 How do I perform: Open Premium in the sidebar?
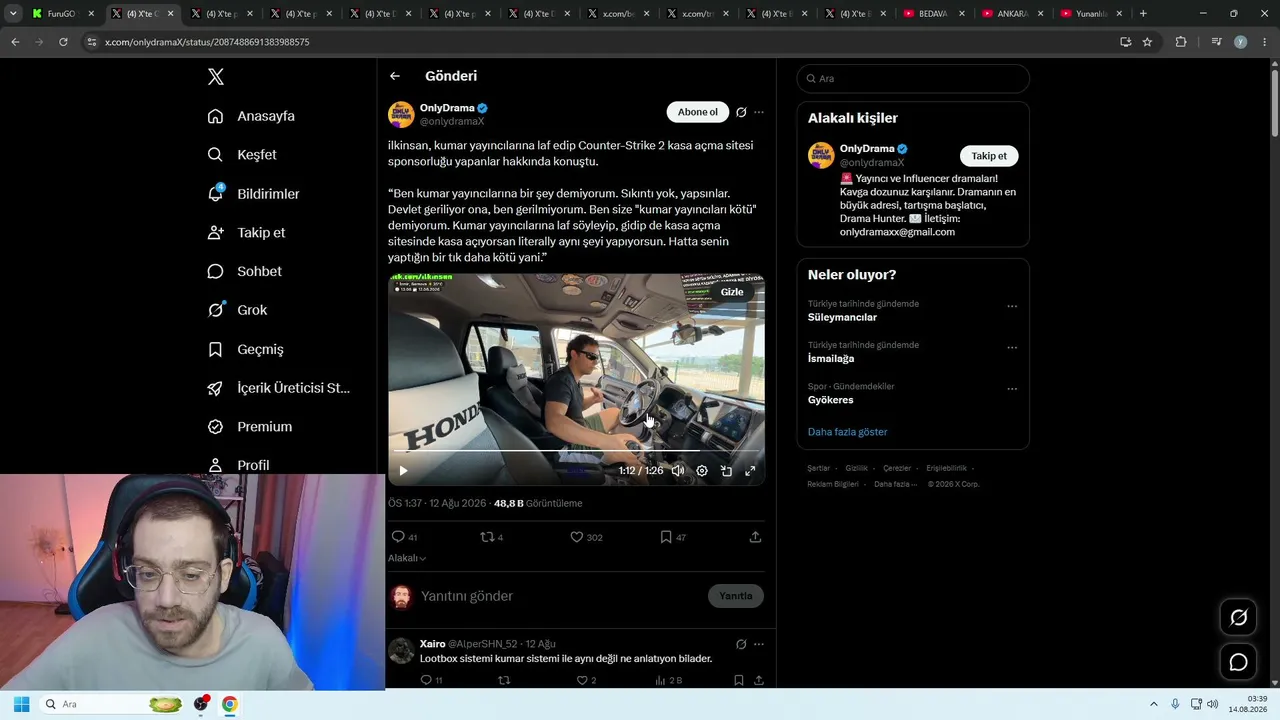(249, 427)
